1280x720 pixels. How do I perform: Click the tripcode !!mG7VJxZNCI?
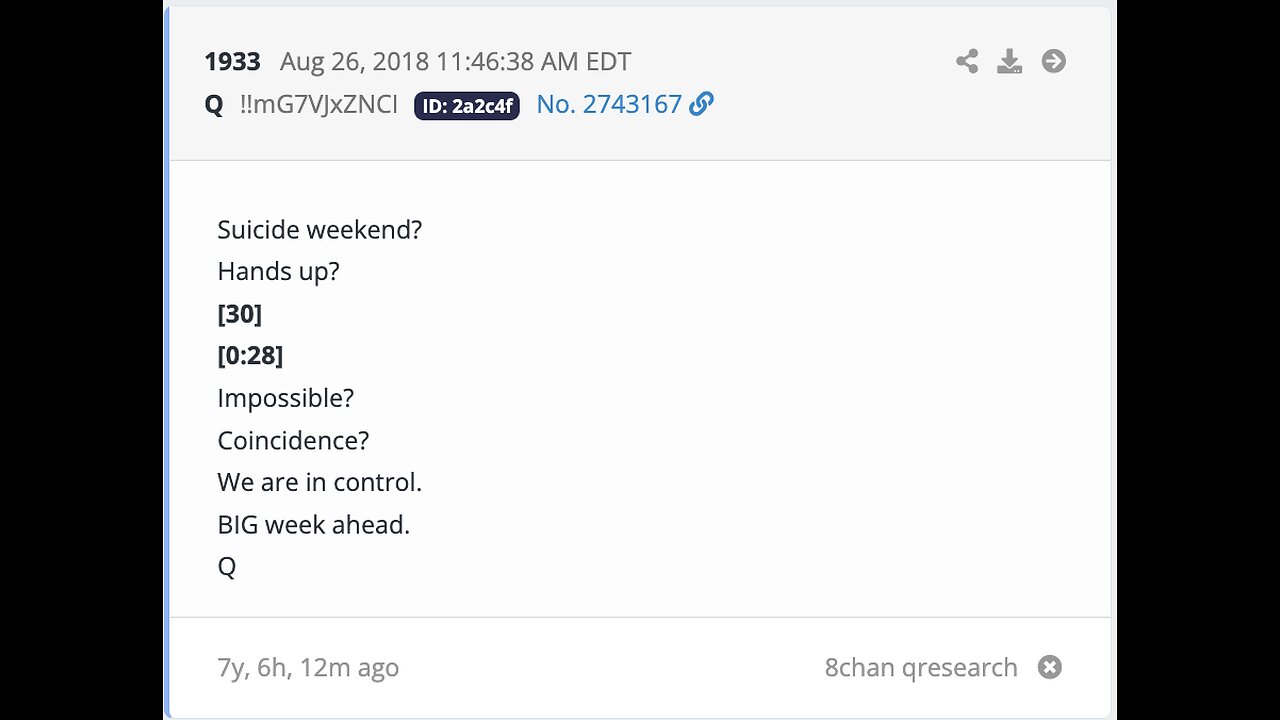(x=319, y=105)
